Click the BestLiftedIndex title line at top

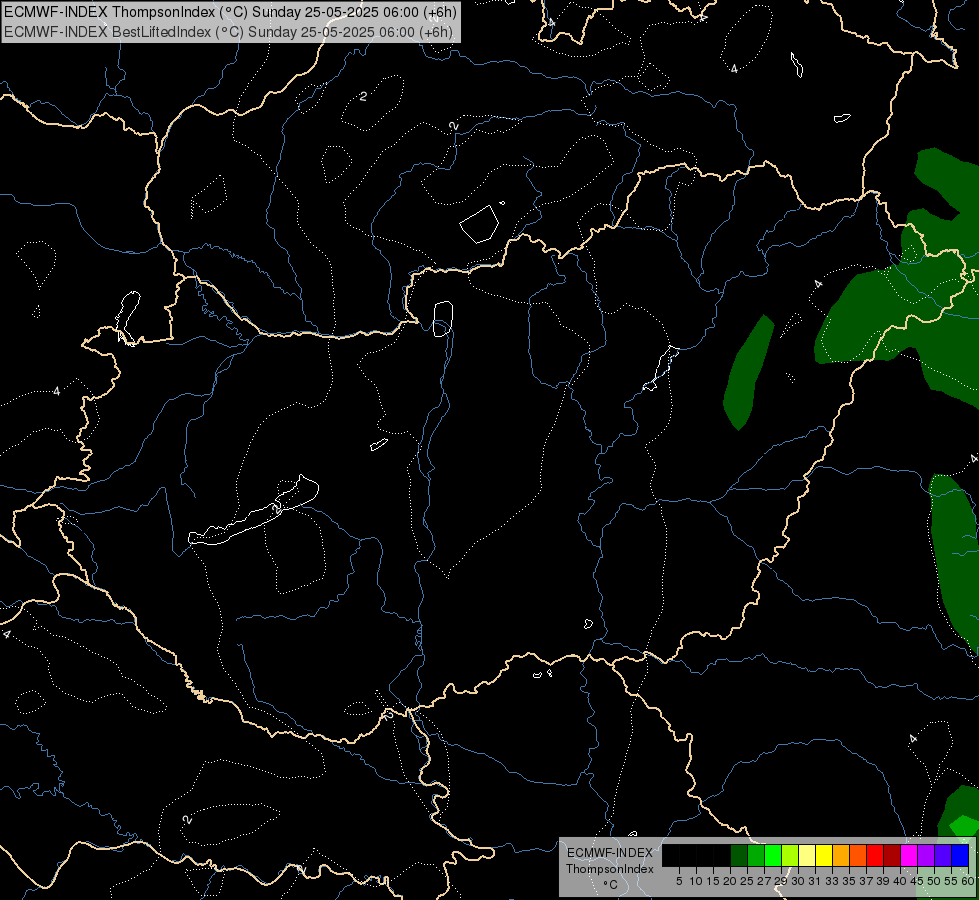(x=228, y=32)
